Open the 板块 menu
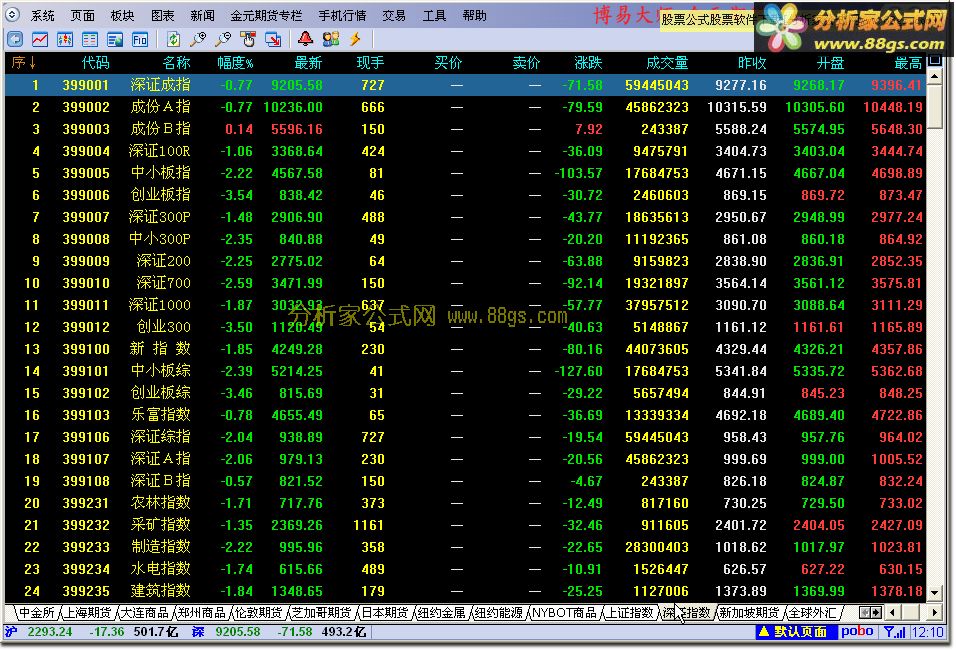956x650 pixels. [x=122, y=15]
